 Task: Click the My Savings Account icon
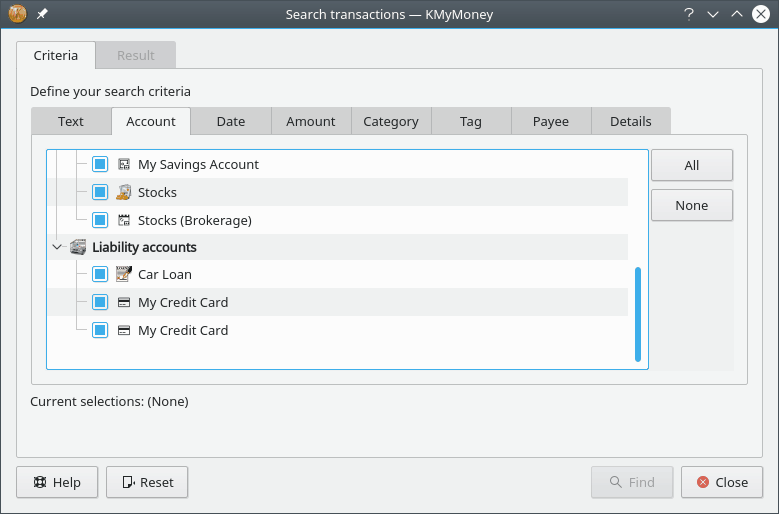[x=124, y=164]
